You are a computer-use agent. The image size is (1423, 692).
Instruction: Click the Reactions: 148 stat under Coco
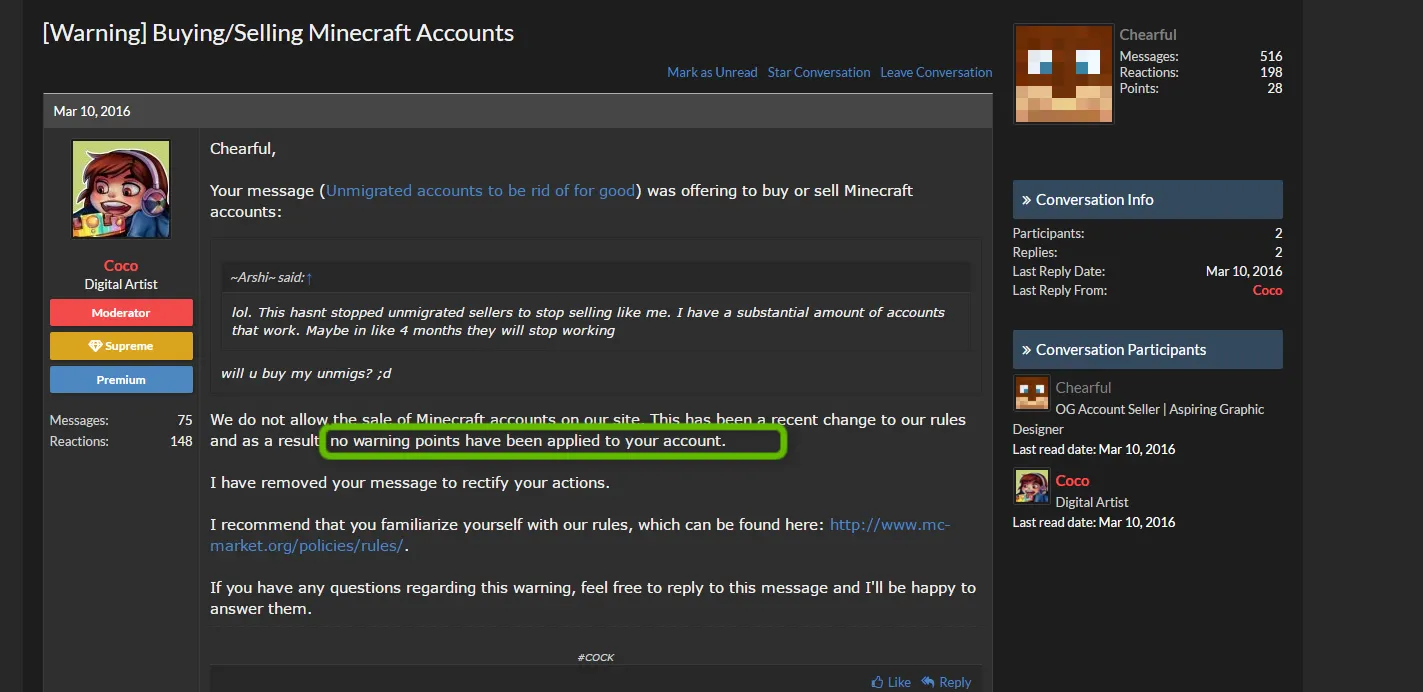(121, 441)
